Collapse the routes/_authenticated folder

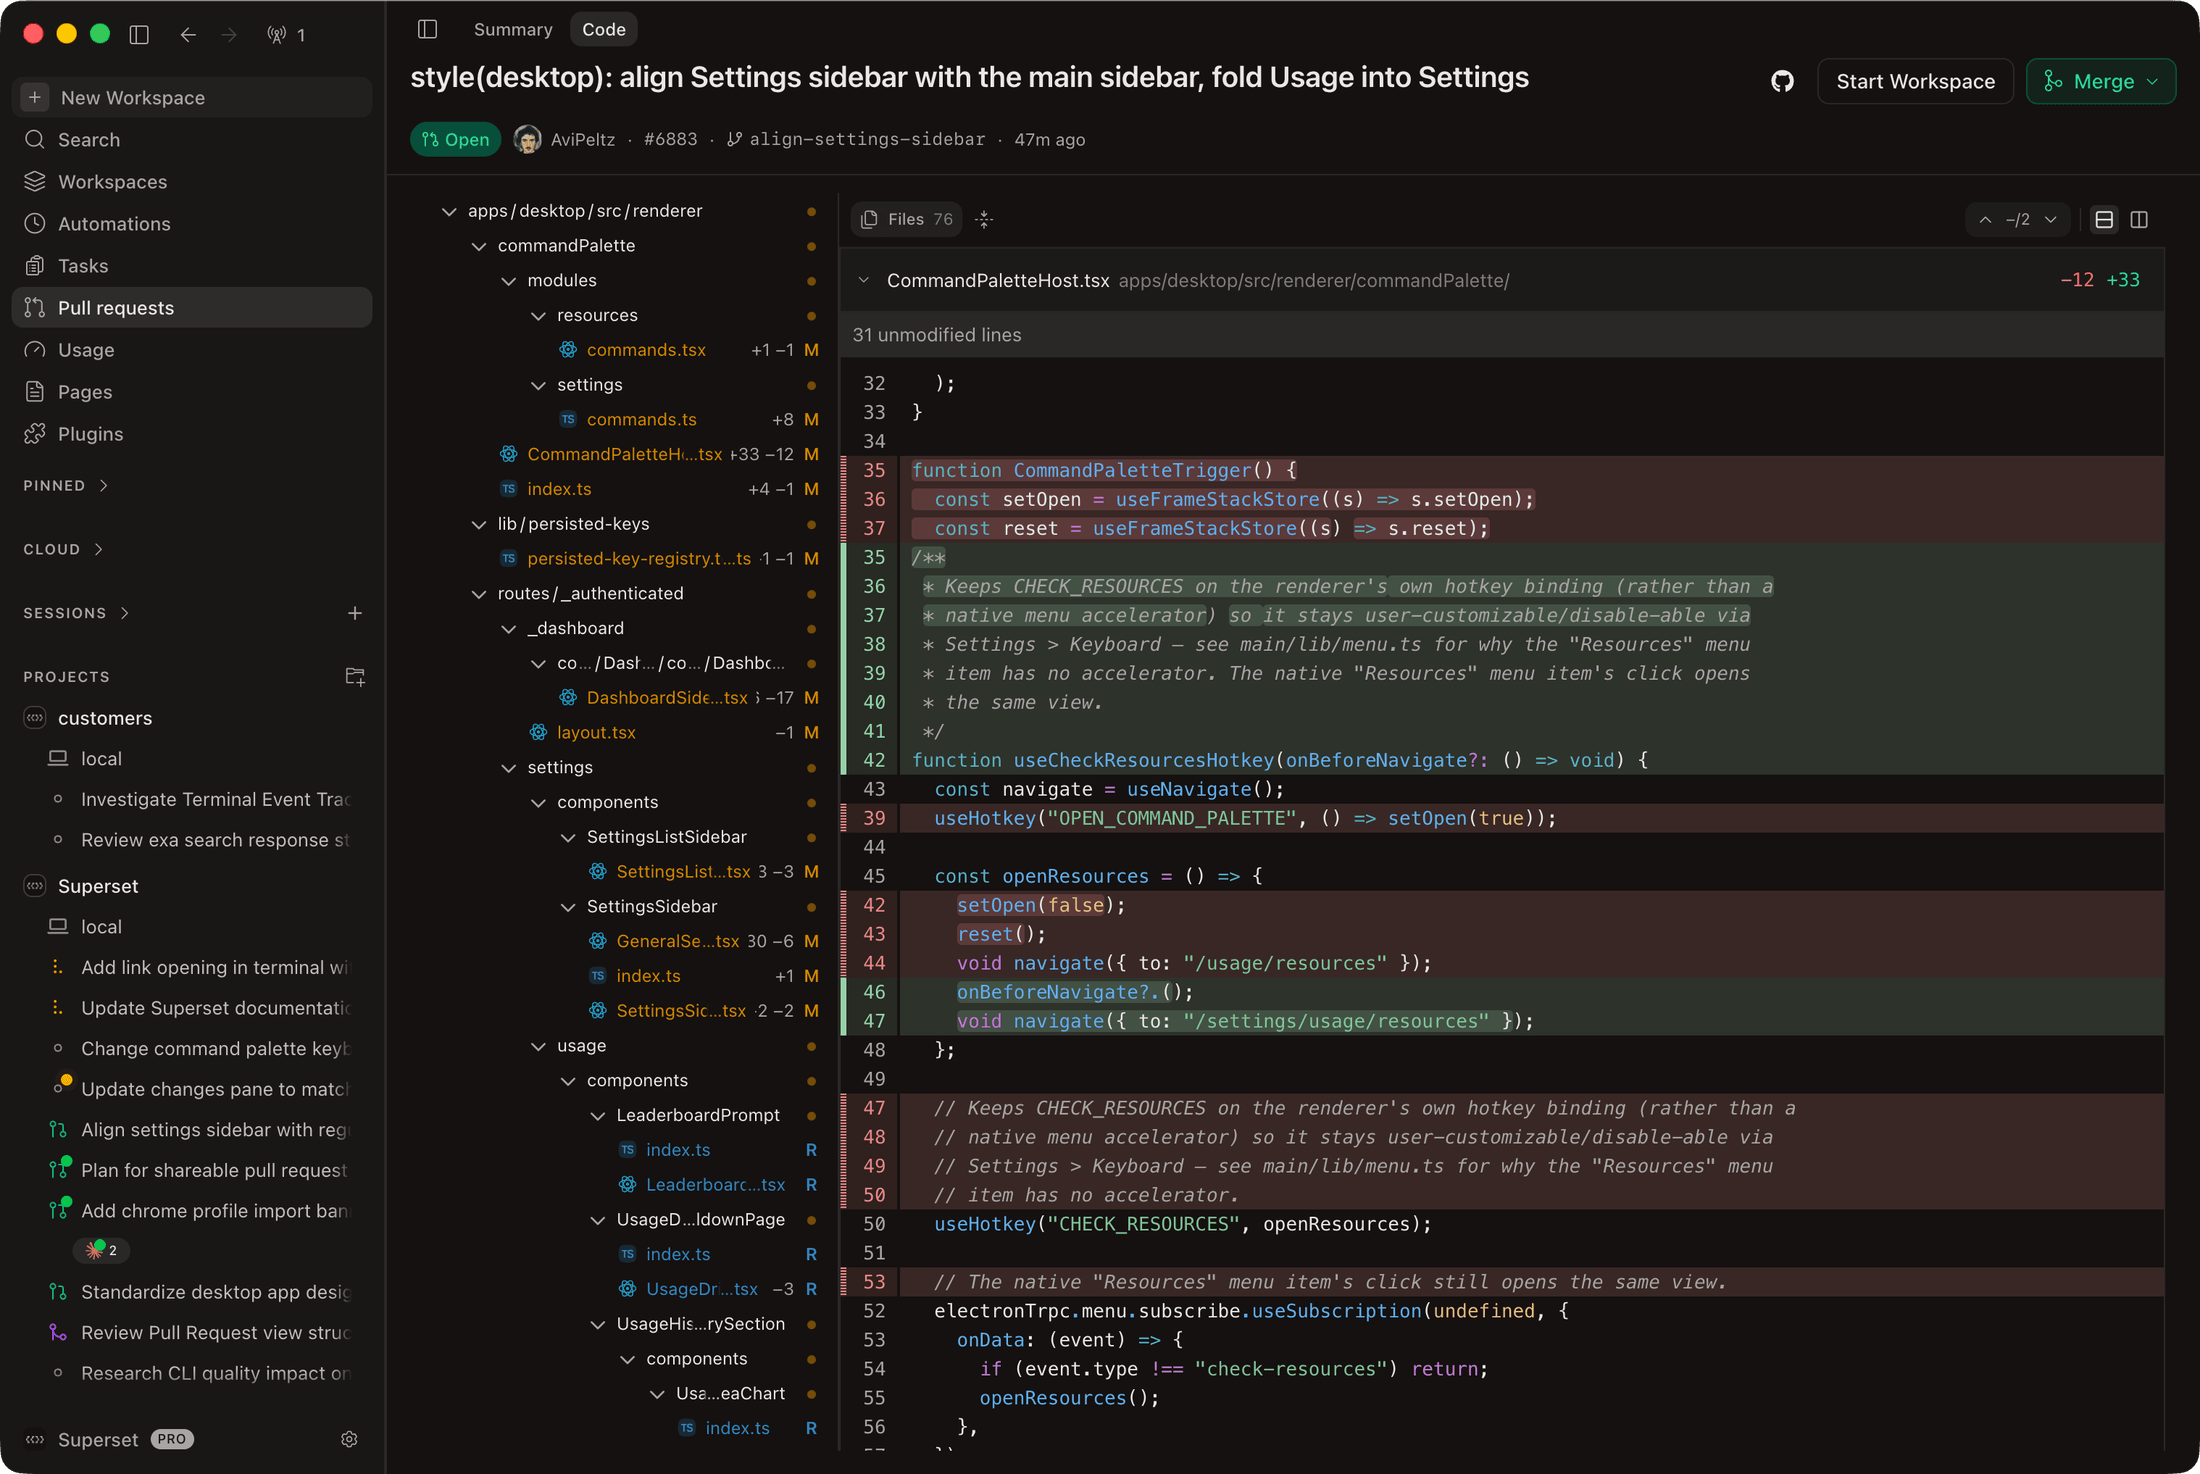(479, 594)
